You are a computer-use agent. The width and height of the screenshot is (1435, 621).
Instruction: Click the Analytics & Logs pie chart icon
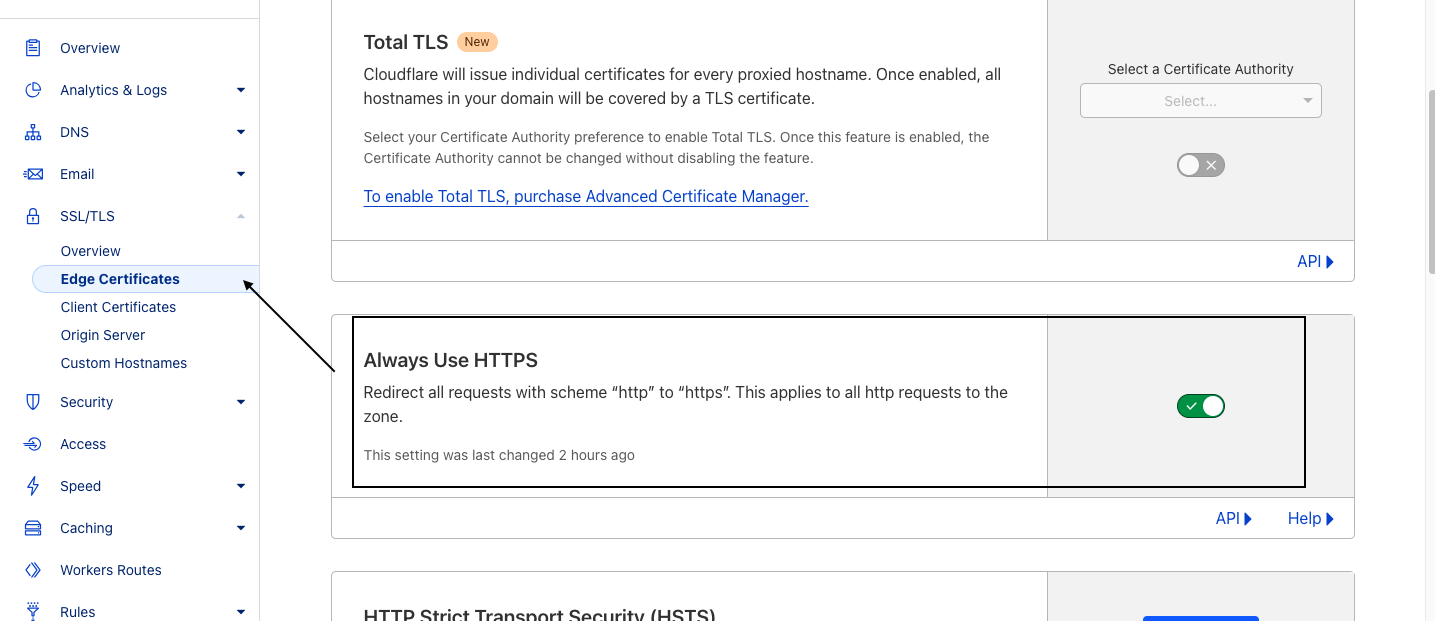point(33,90)
